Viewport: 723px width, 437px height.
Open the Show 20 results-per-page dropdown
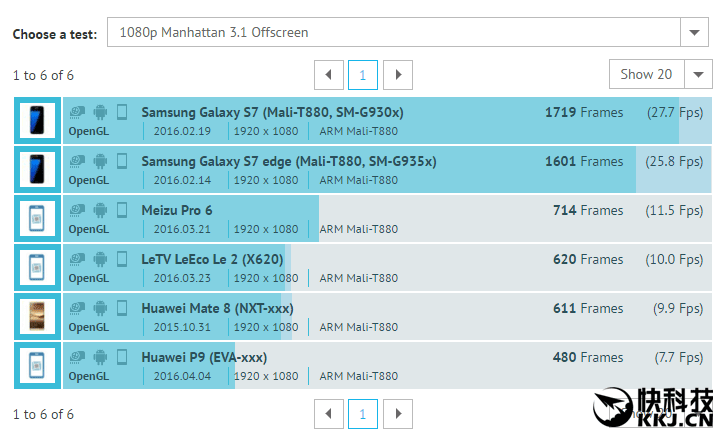[660, 74]
